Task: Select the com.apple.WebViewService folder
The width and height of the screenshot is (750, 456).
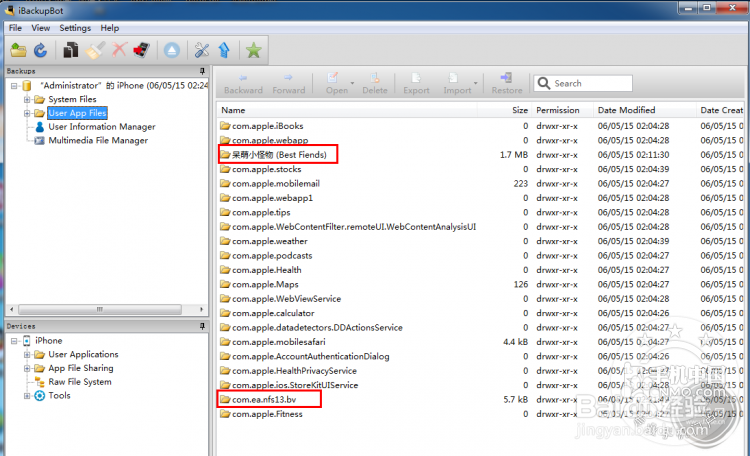Action: (287, 299)
